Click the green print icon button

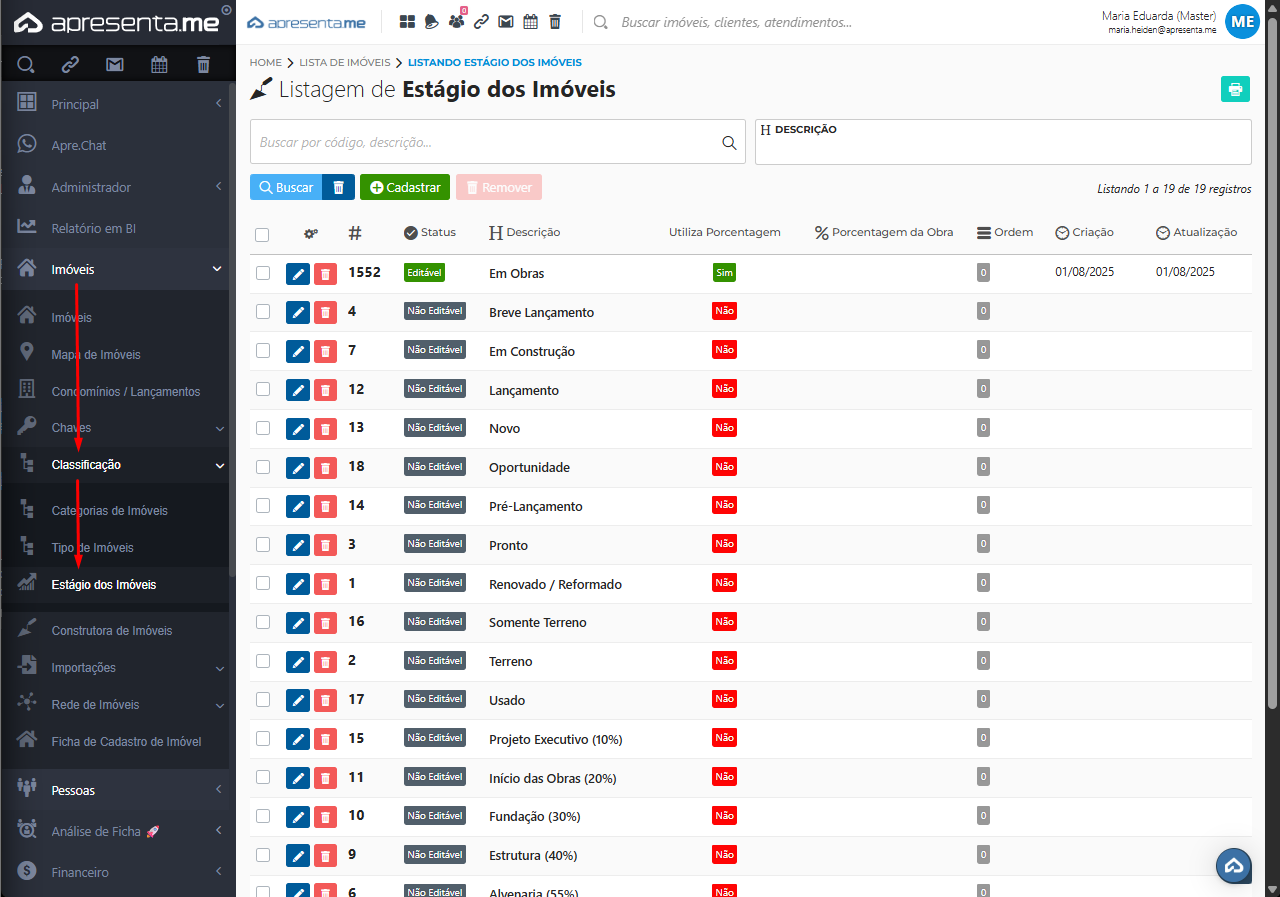pos(1235,89)
